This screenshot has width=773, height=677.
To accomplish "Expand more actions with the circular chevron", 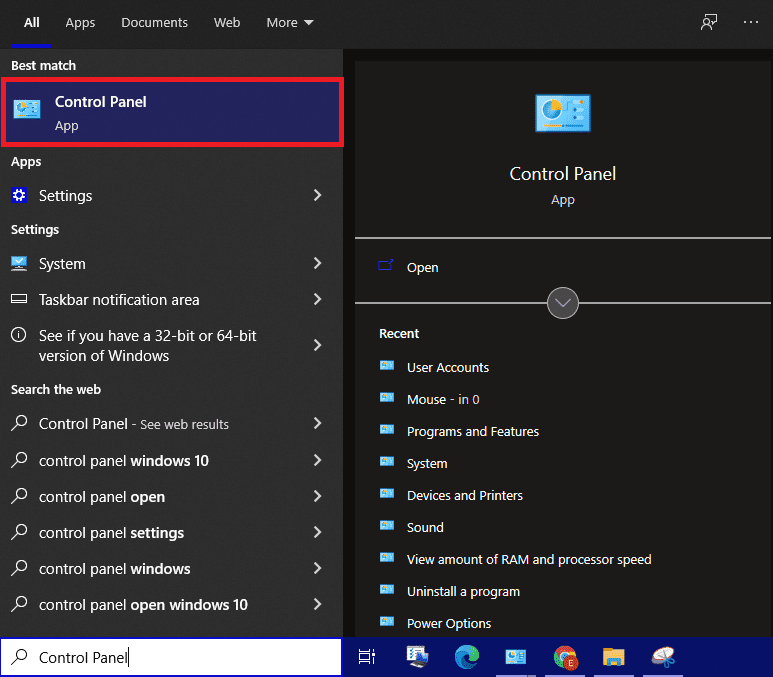I will [x=562, y=303].
